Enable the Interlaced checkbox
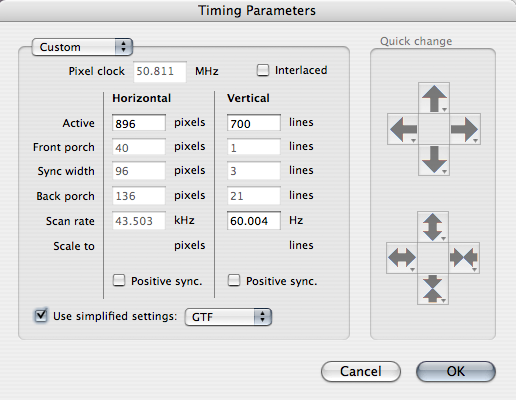Image resolution: width=516 pixels, height=400 pixels. point(263,70)
